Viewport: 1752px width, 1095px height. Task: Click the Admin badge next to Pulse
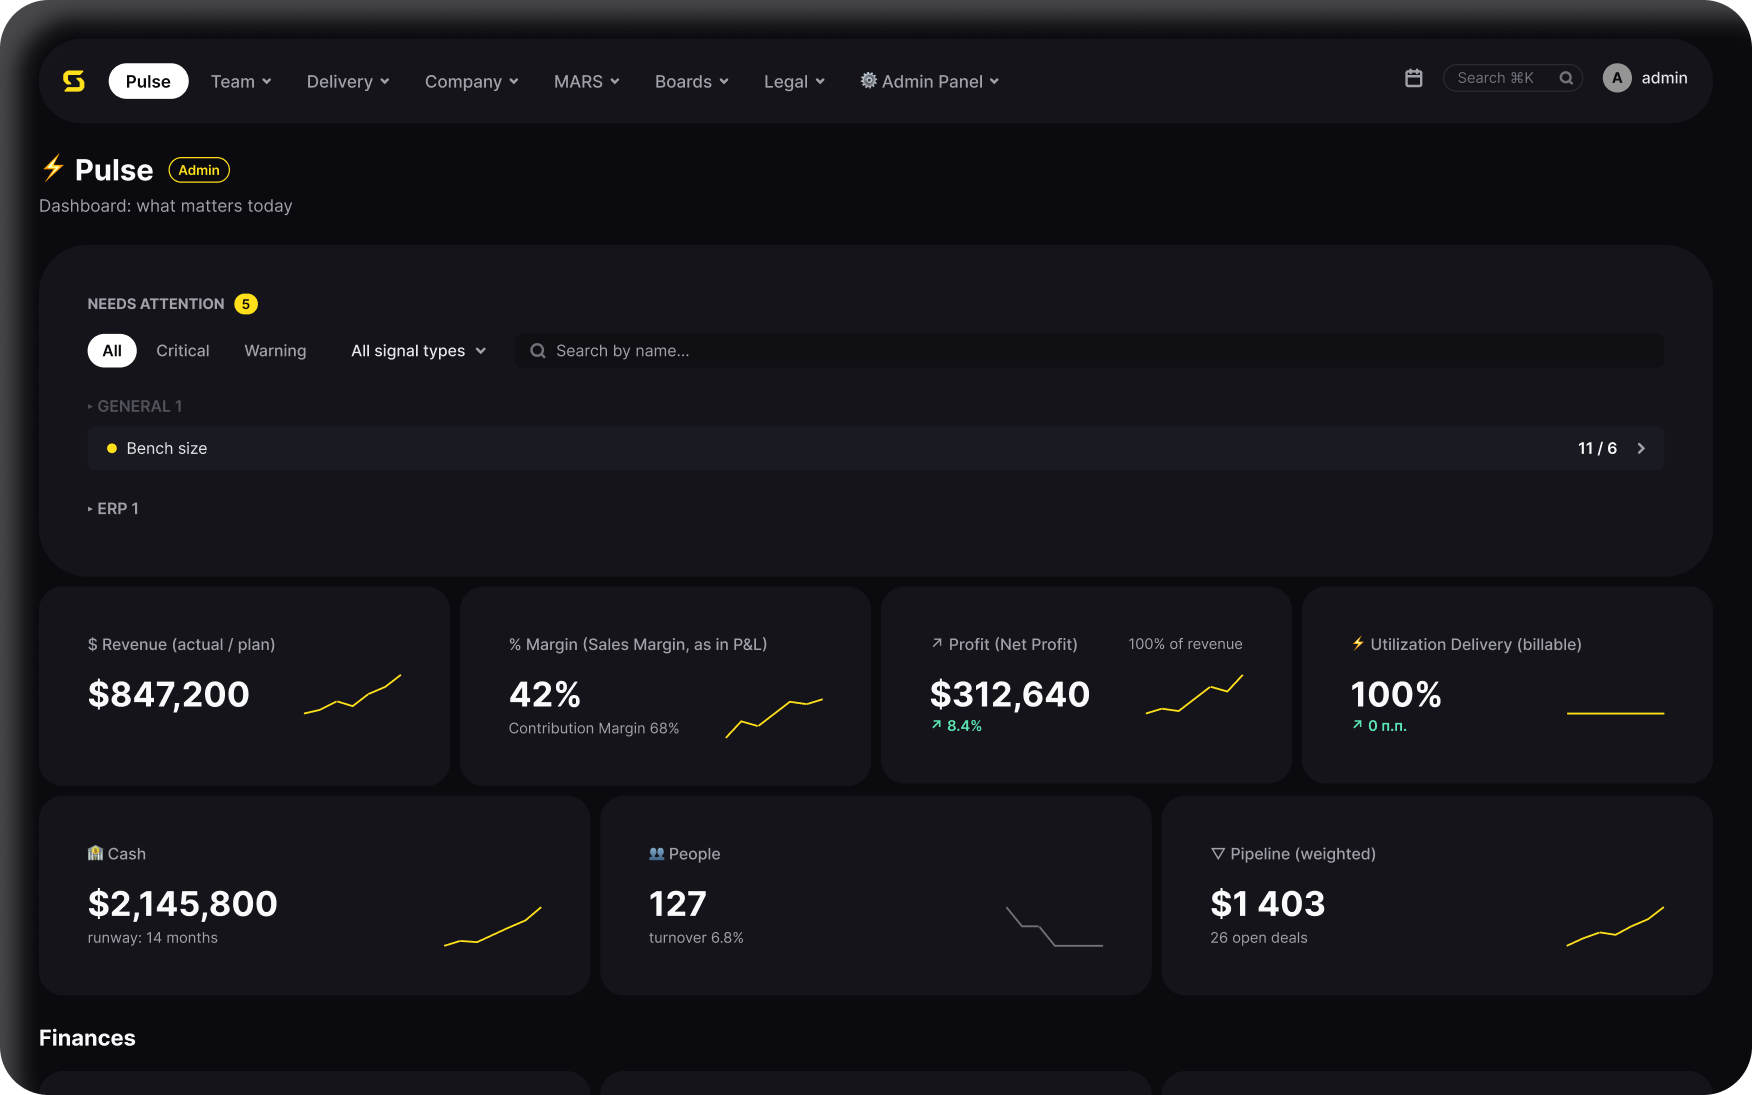[199, 170]
